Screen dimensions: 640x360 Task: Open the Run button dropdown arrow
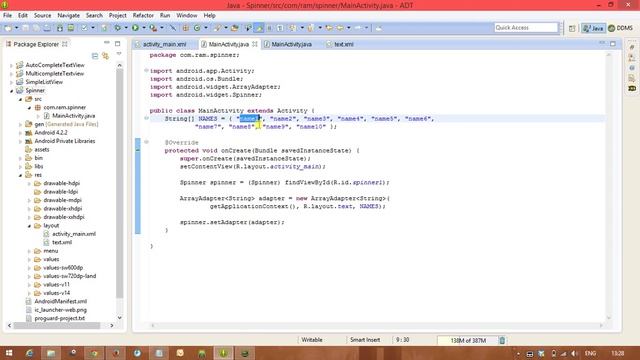[x=144, y=28]
